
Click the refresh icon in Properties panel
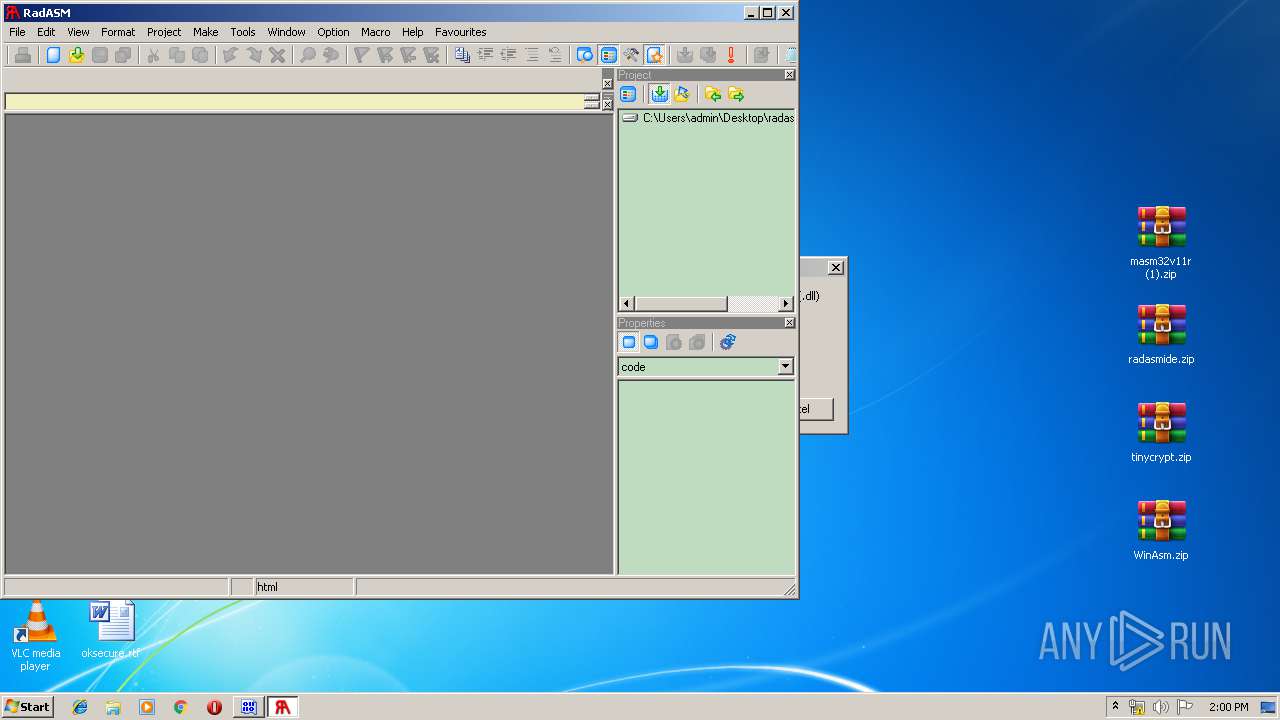click(x=727, y=342)
